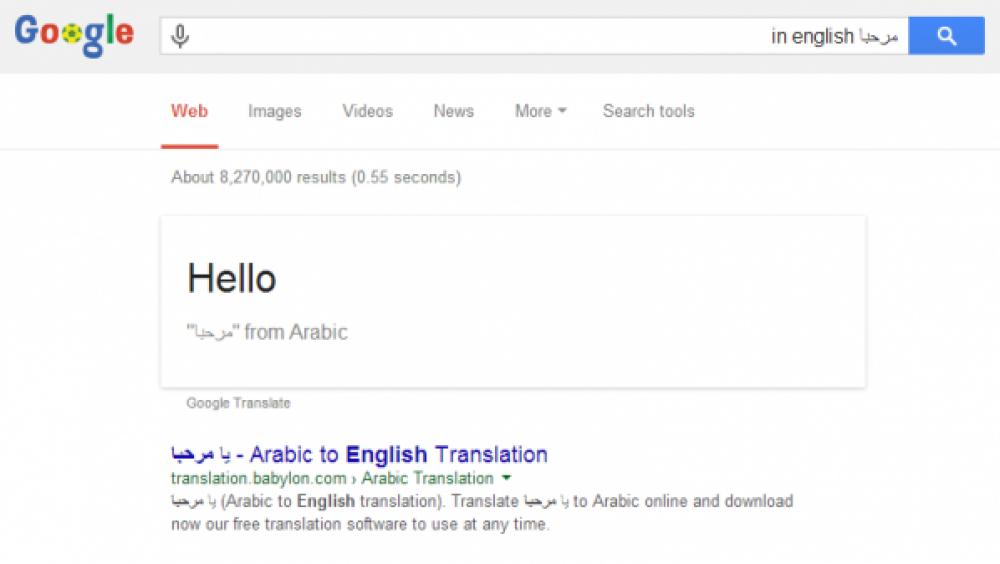Screen dimensions: 1000x564
Task: Switch to the Images tab
Action: (274, 111)
